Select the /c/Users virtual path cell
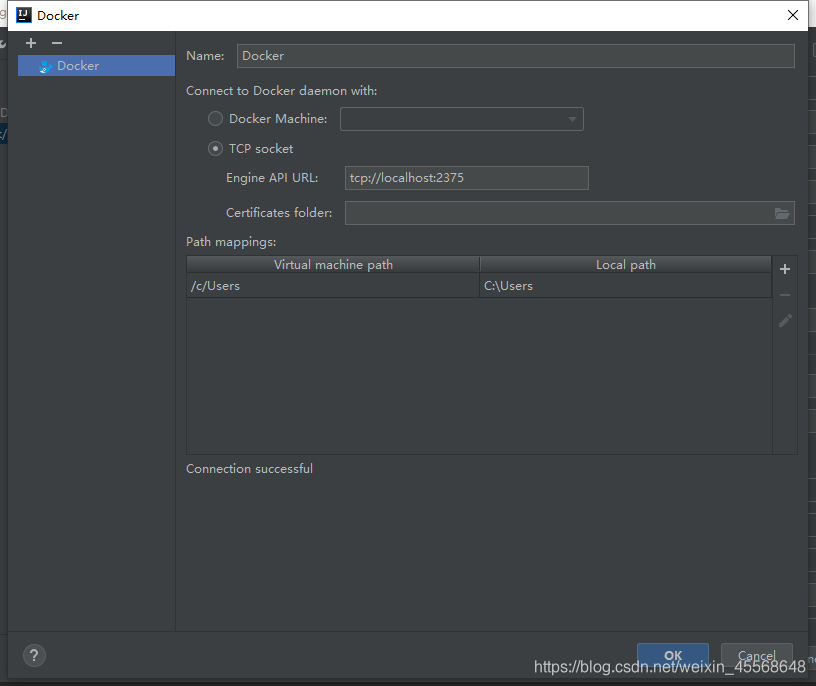Image resolution: width=816 pixels, height=686 pixels. click(x=333, y=286)
